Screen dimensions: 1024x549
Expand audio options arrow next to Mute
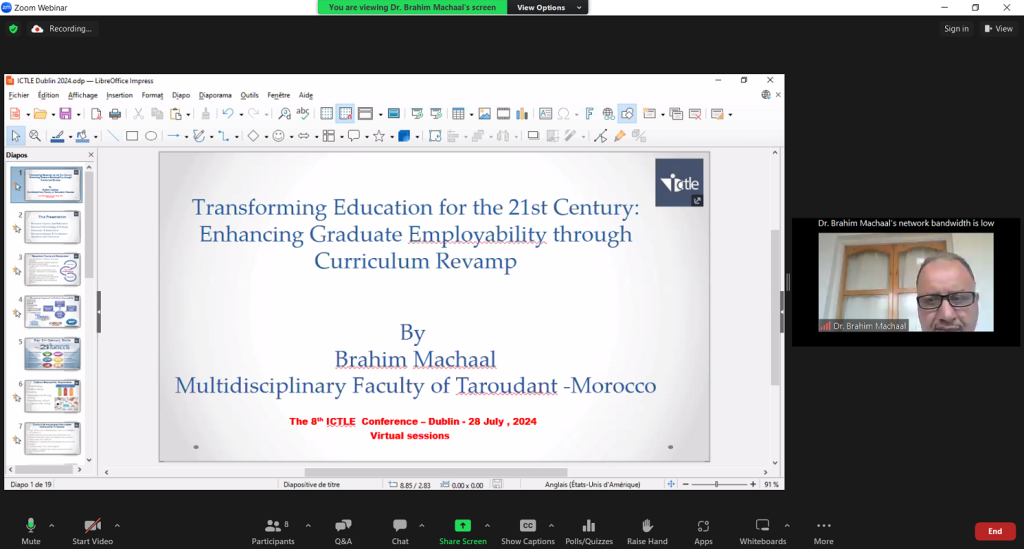[x=52, y=525]
